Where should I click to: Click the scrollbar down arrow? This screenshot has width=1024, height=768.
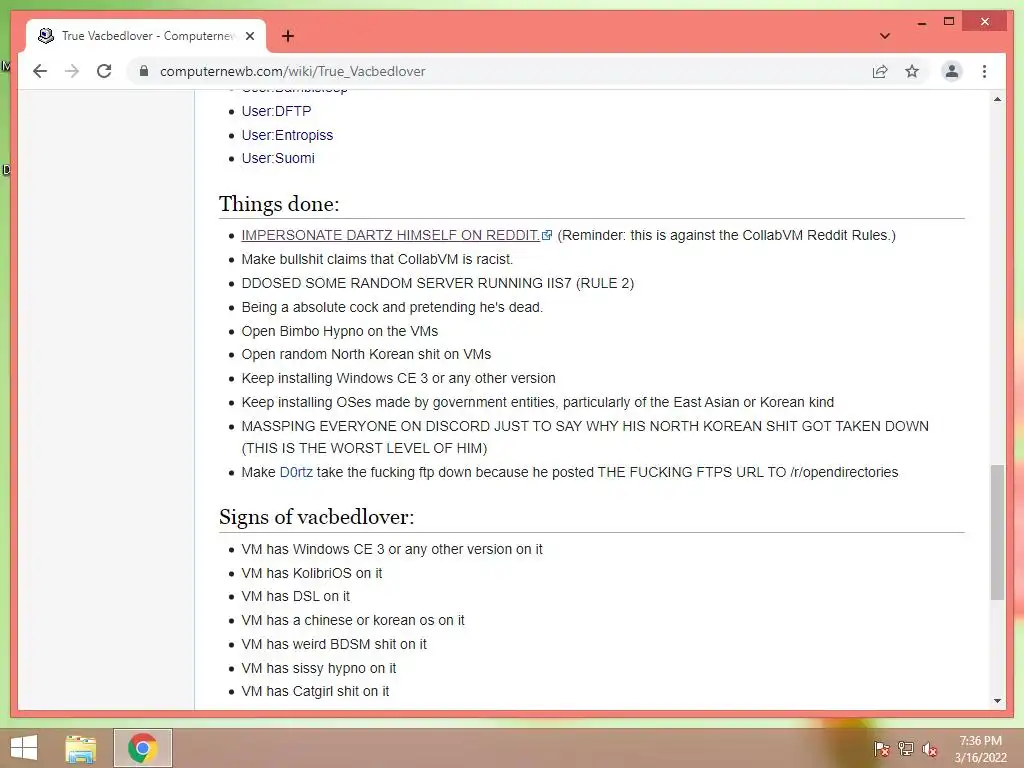[x=997, y=701]
